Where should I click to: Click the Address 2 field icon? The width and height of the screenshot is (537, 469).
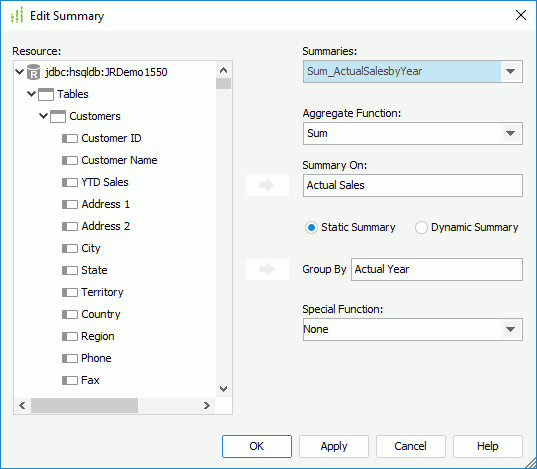[x=70, y=226]
